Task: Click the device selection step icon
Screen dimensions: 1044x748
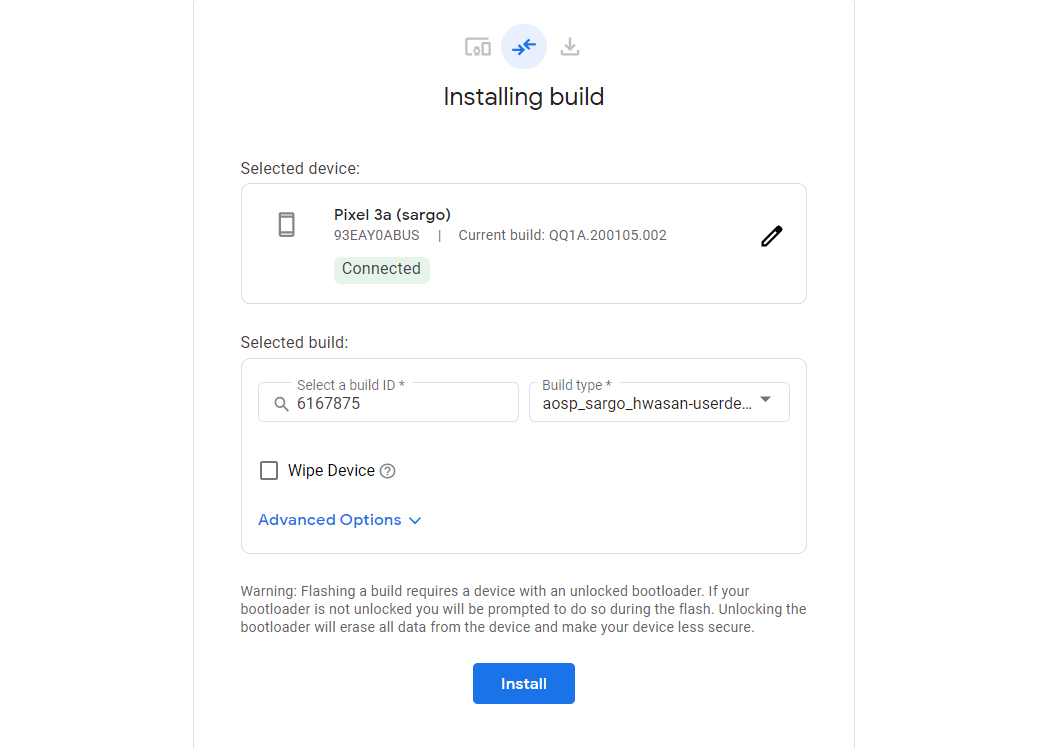Action: tap(478, 47)
